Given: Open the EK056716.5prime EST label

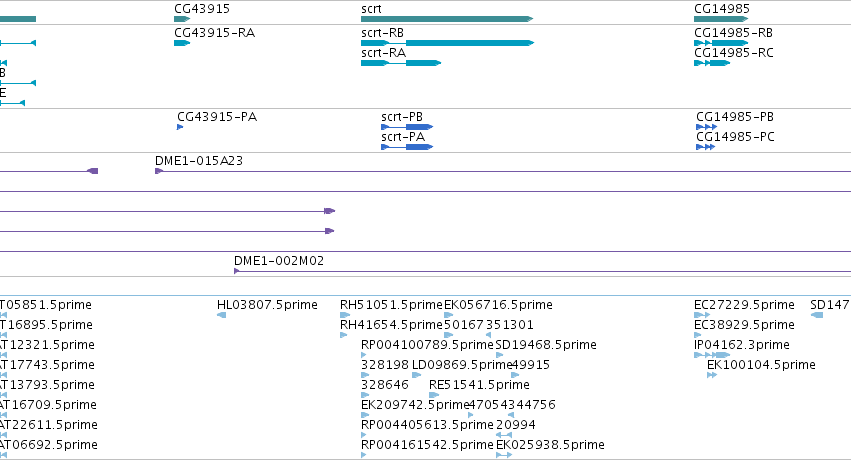Looking at the screenshot, I should pyautogui.click(x=498, y=305).
